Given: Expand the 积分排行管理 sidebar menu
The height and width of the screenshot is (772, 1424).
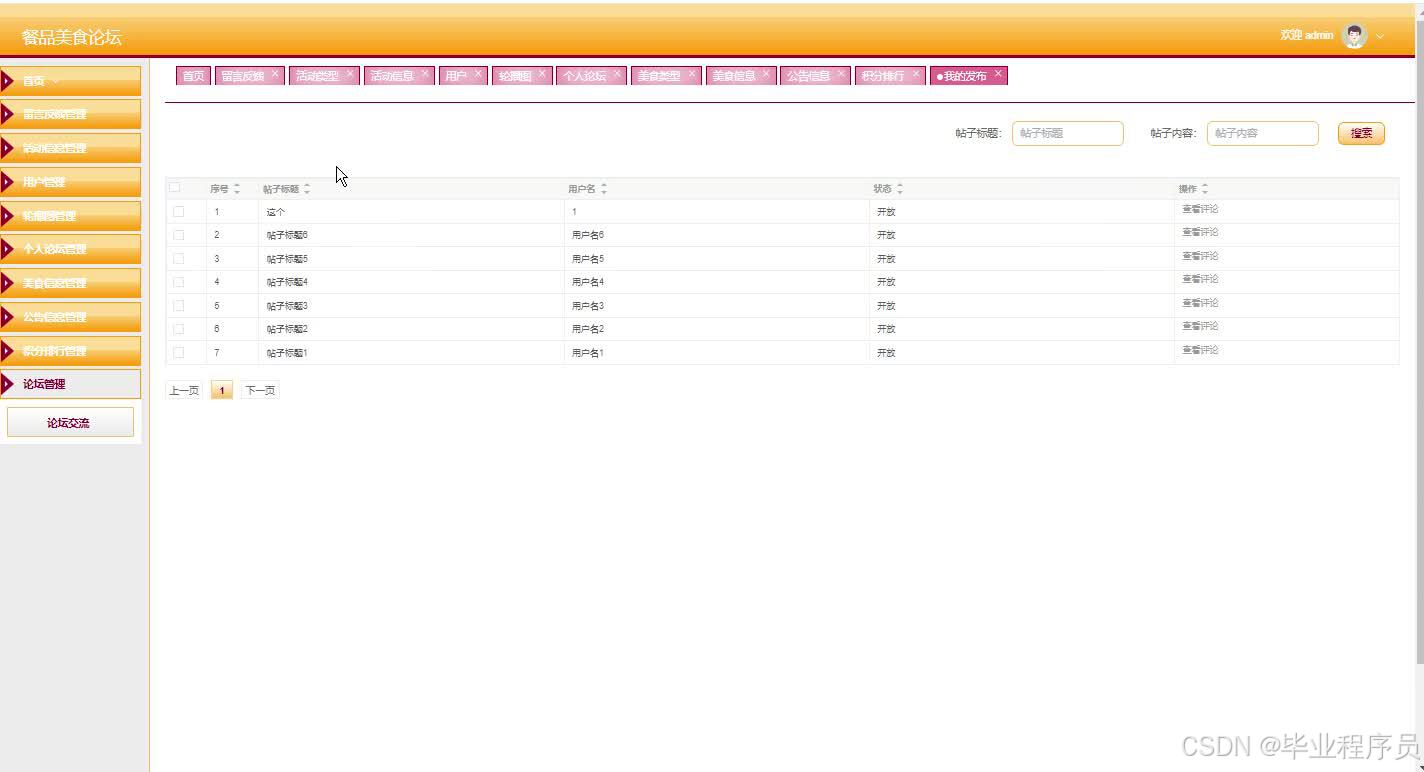Looking at the screenshot, I should pyautogui.click(x=70, y=351).
